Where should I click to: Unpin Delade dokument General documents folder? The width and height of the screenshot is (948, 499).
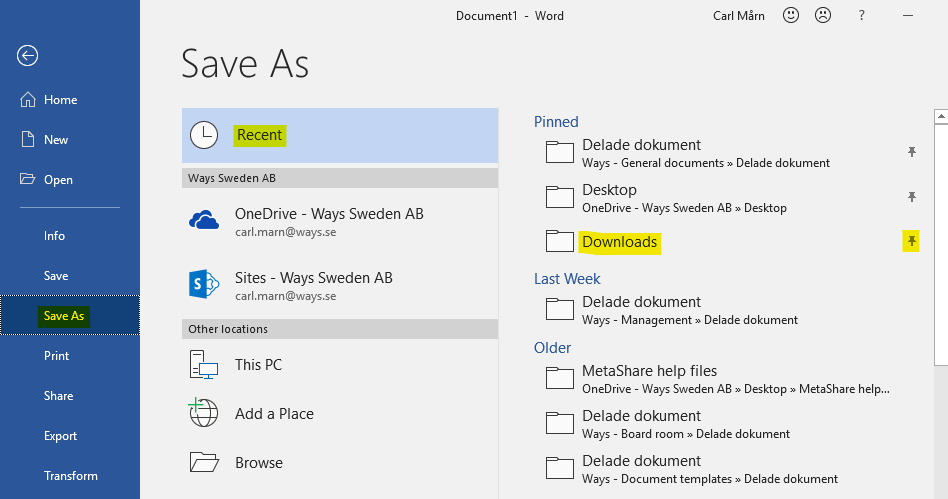[912, 152]
